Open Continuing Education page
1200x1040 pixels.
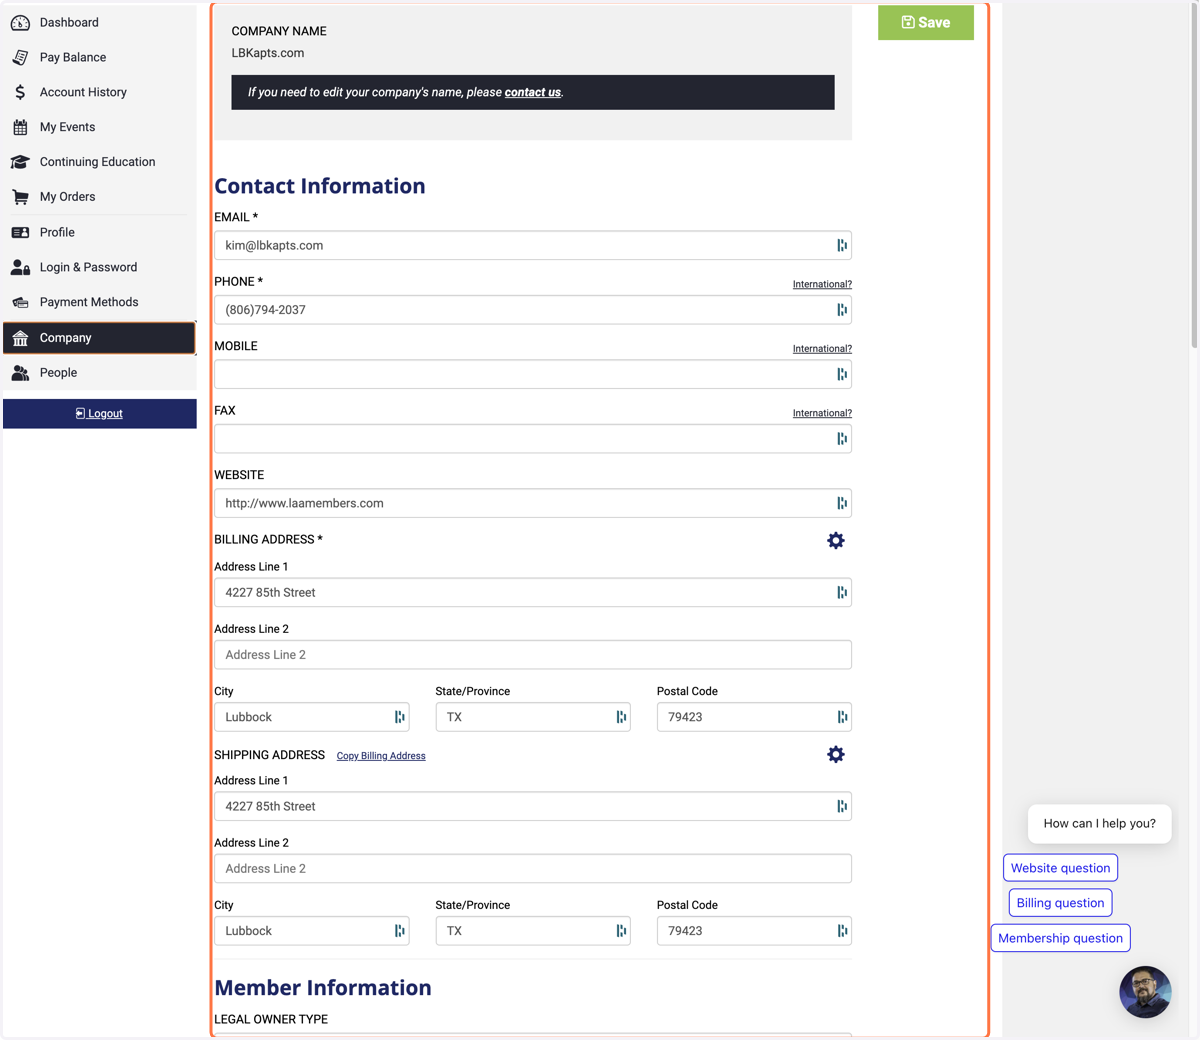99,162
